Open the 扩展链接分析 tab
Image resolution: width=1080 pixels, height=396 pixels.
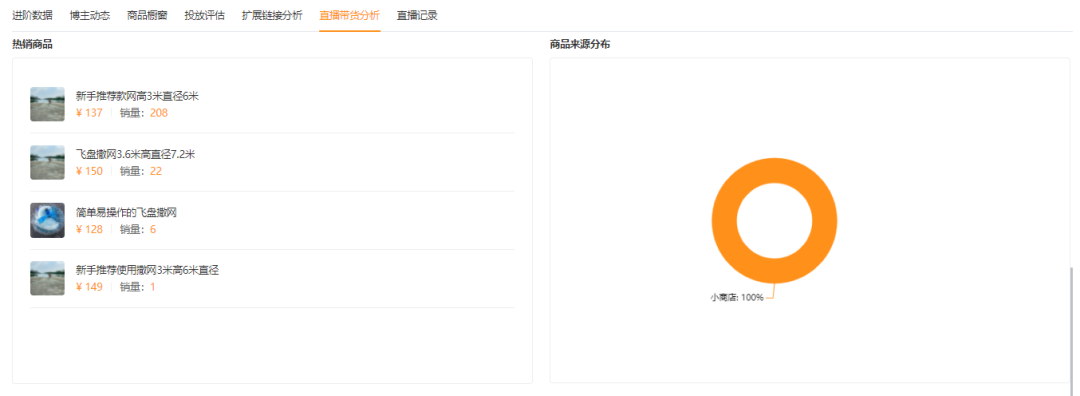(272, 15)
